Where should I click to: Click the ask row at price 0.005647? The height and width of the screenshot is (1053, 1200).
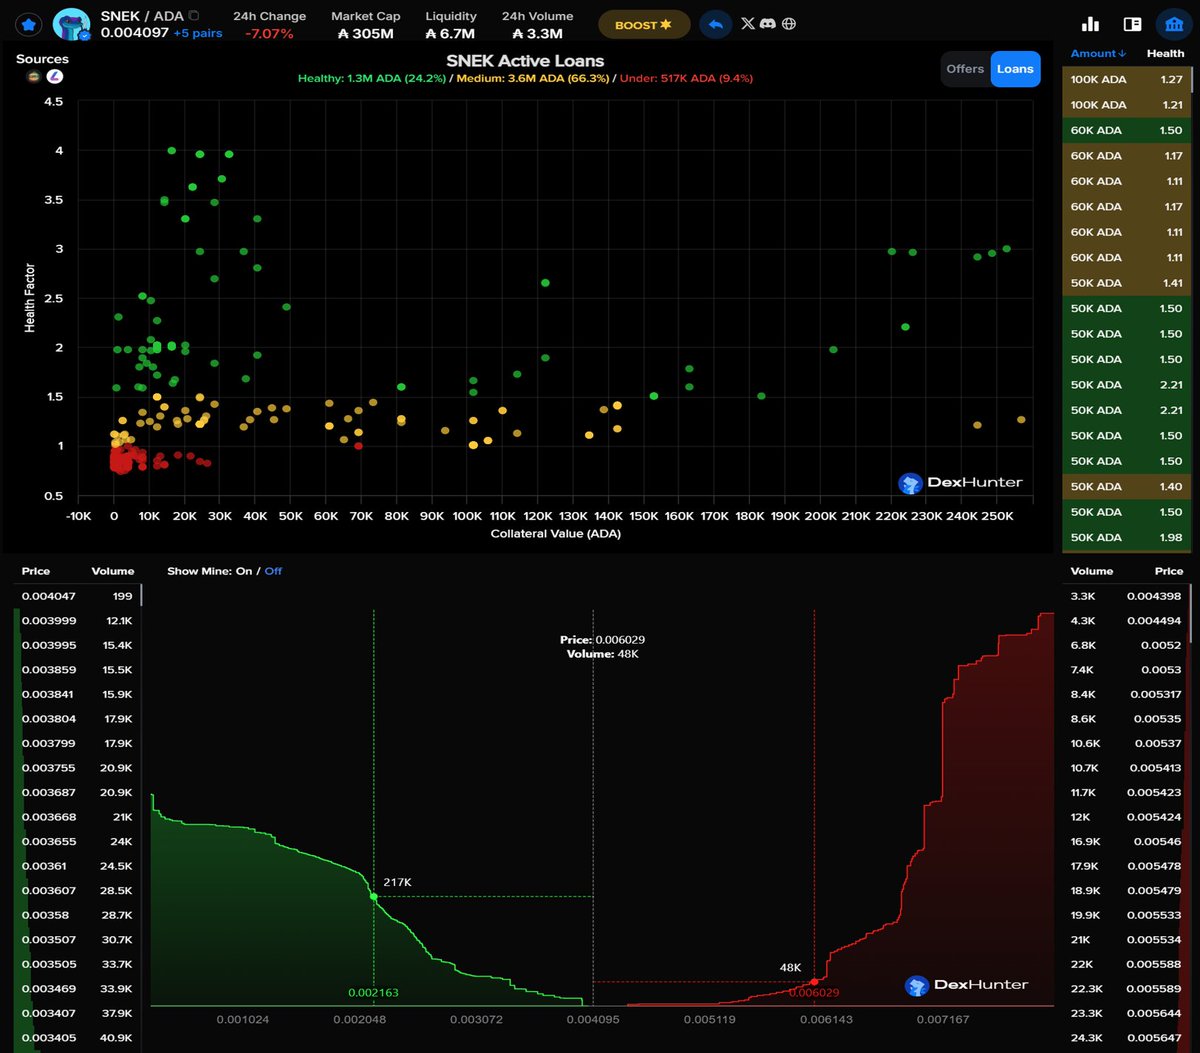[1126, 1037]
